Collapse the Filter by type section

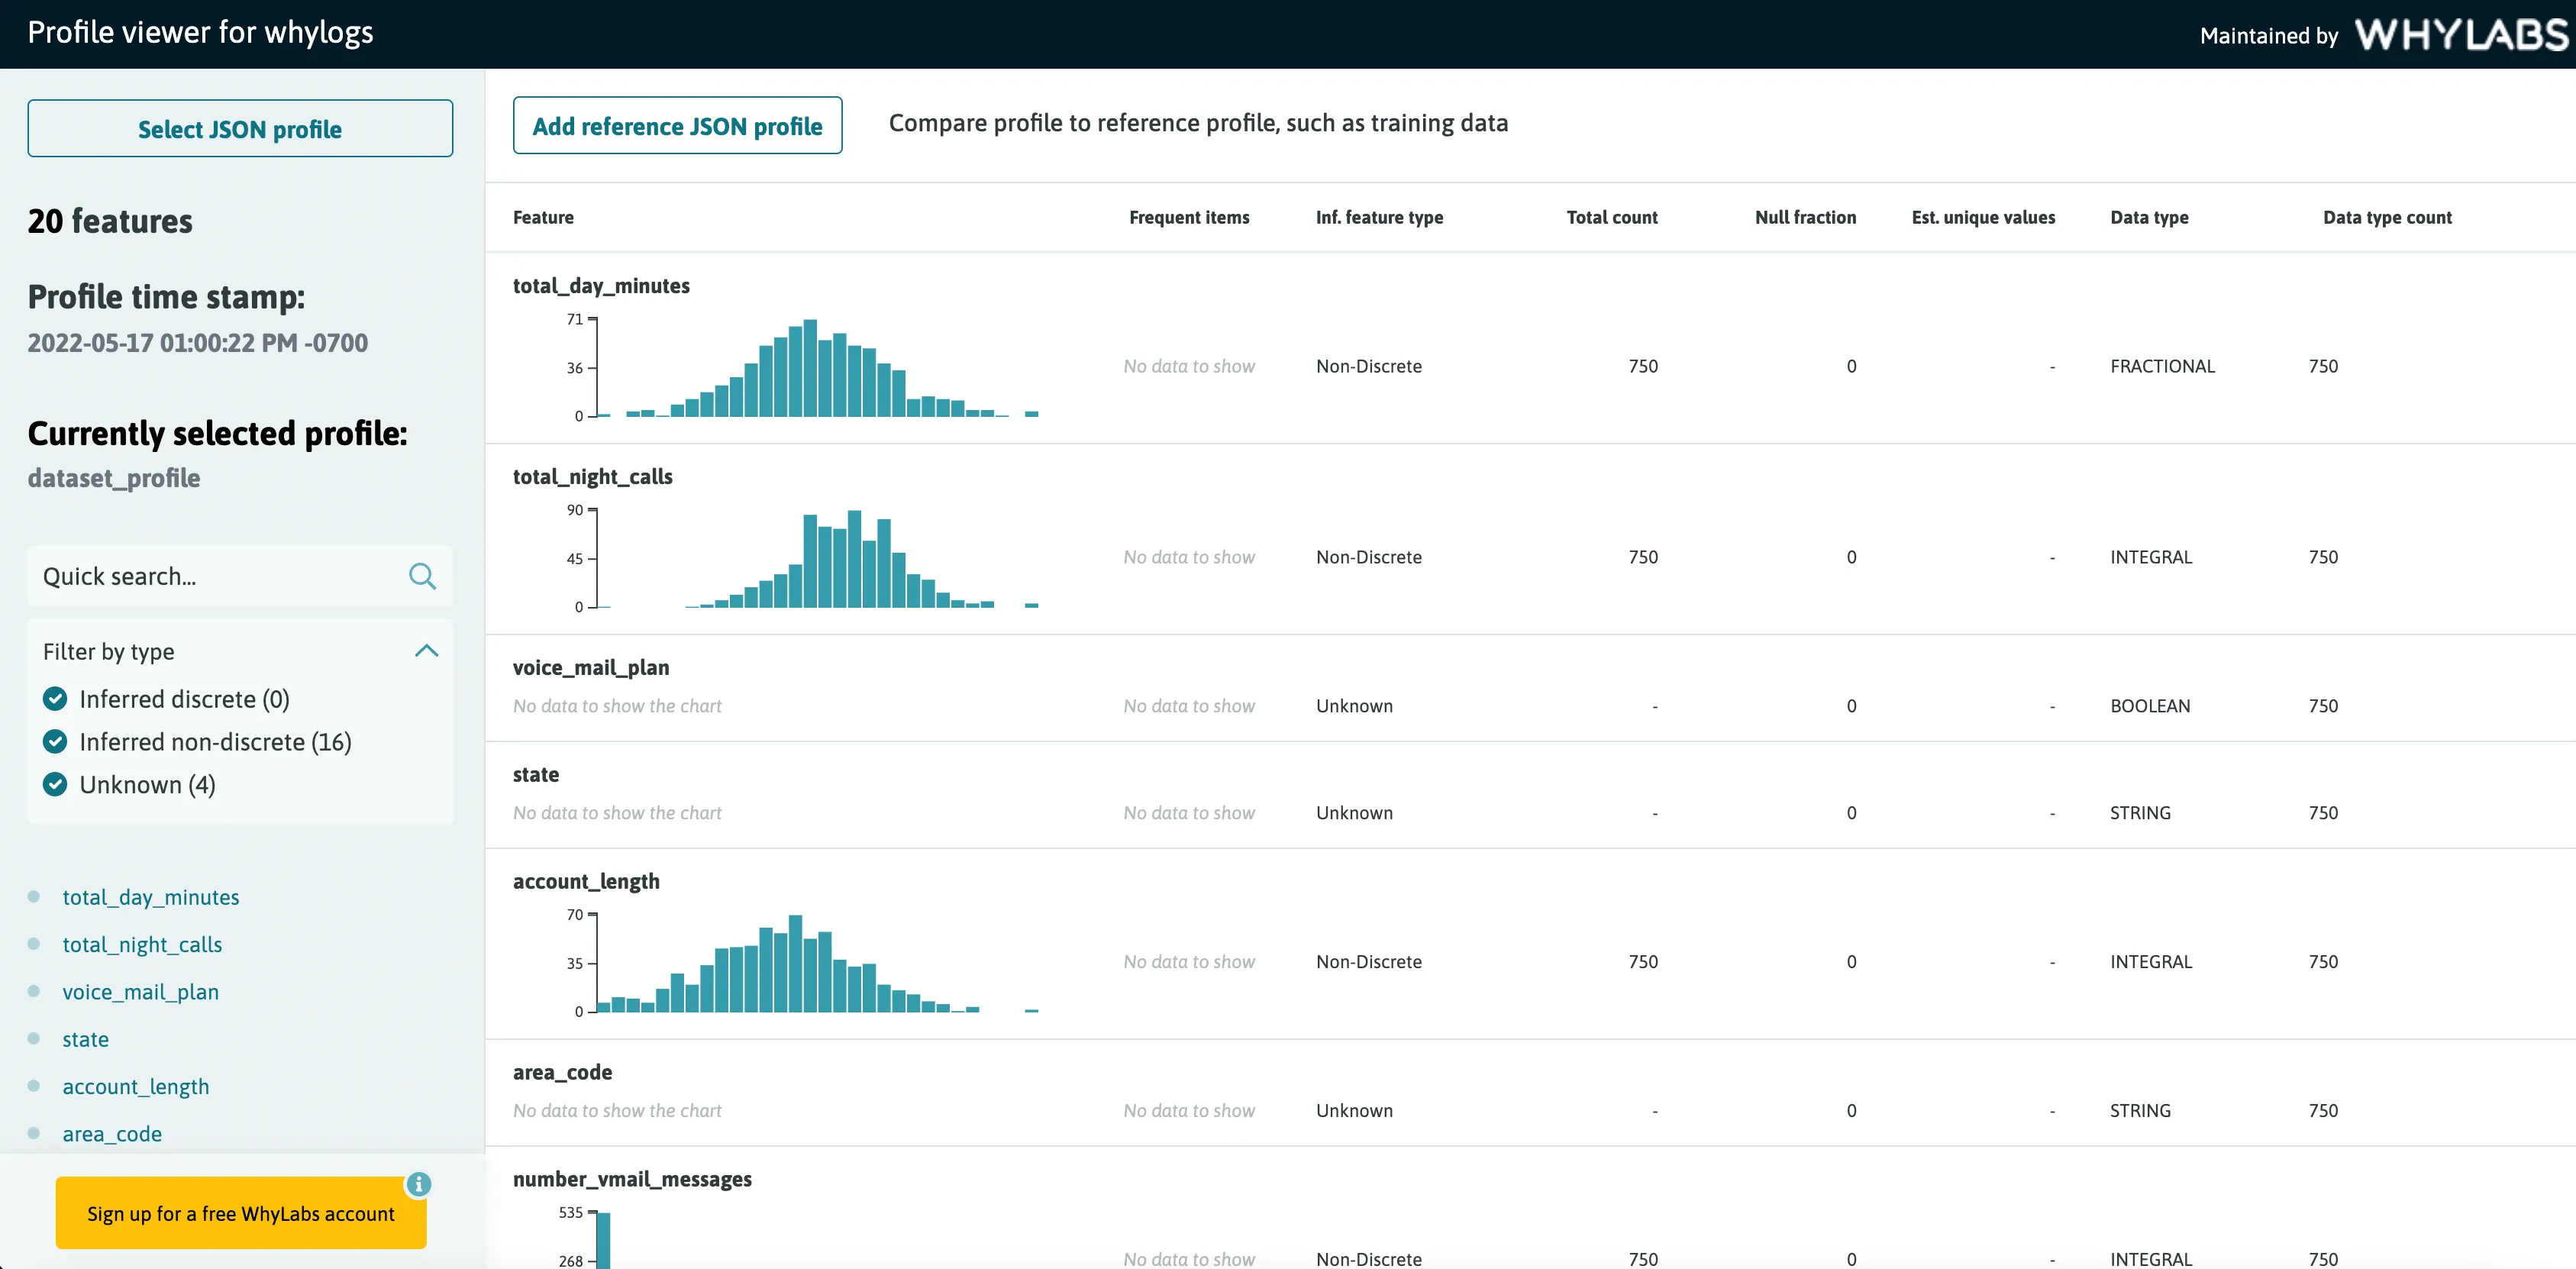(x=426, y=651)
